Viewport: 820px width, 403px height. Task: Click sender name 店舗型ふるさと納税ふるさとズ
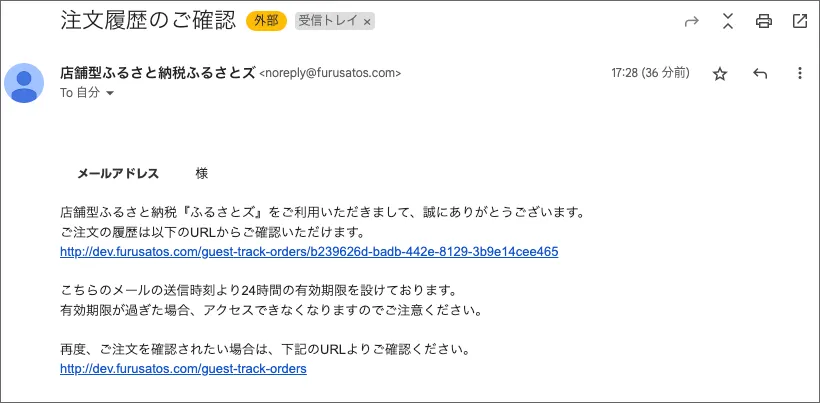pyautogui.click(x=158, y=72)
